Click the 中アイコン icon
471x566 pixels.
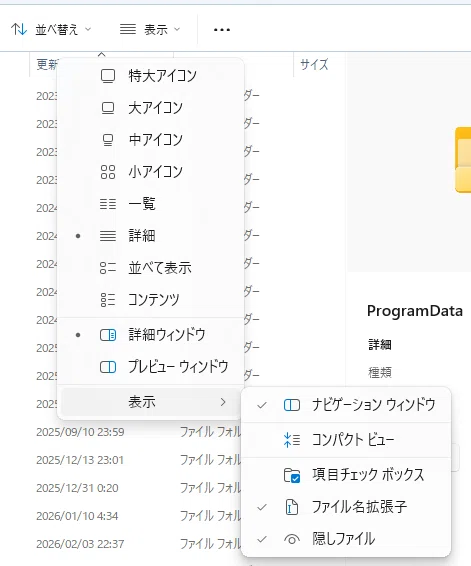pyautogui.click(x=108, y=140)
